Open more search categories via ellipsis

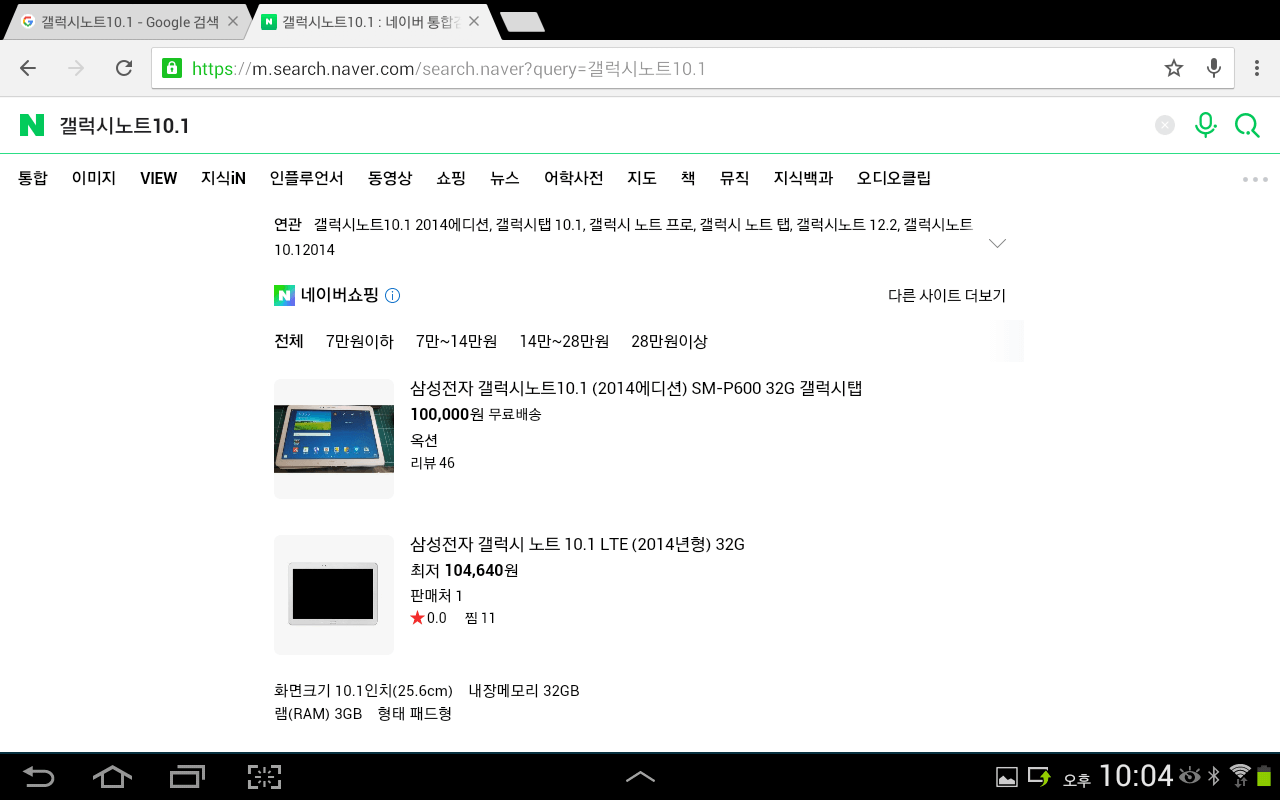(1254, 178)
